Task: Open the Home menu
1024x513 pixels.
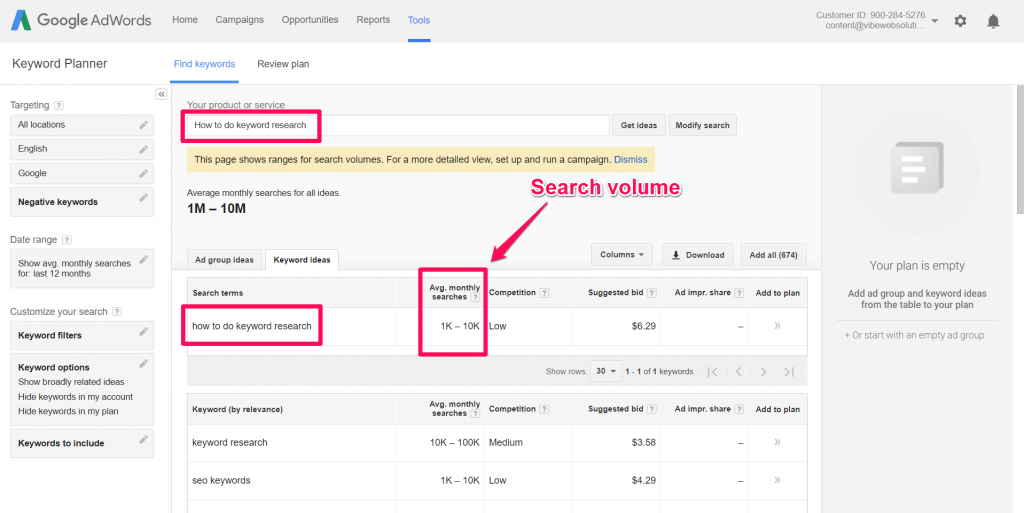Action: pos(185,20)
